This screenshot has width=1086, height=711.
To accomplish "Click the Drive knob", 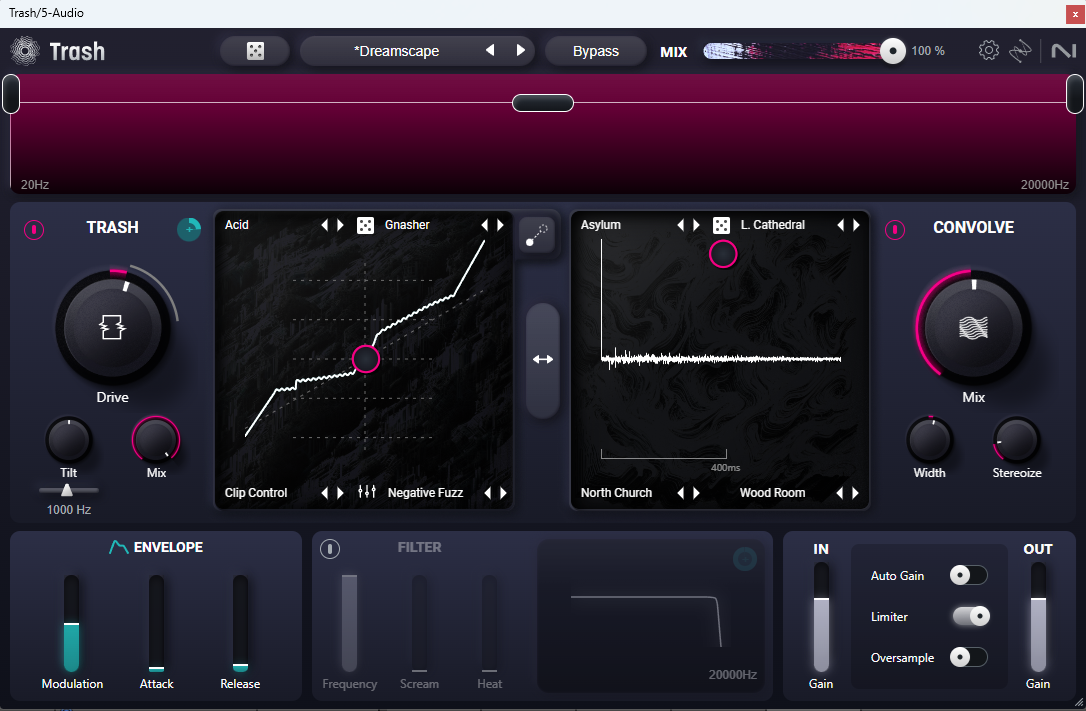I will pos(112,327).
